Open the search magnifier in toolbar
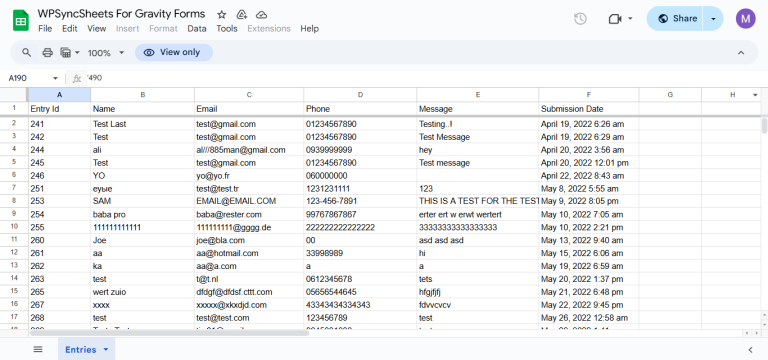The width and height of the screenshot is (768, 360). [27, 52]
